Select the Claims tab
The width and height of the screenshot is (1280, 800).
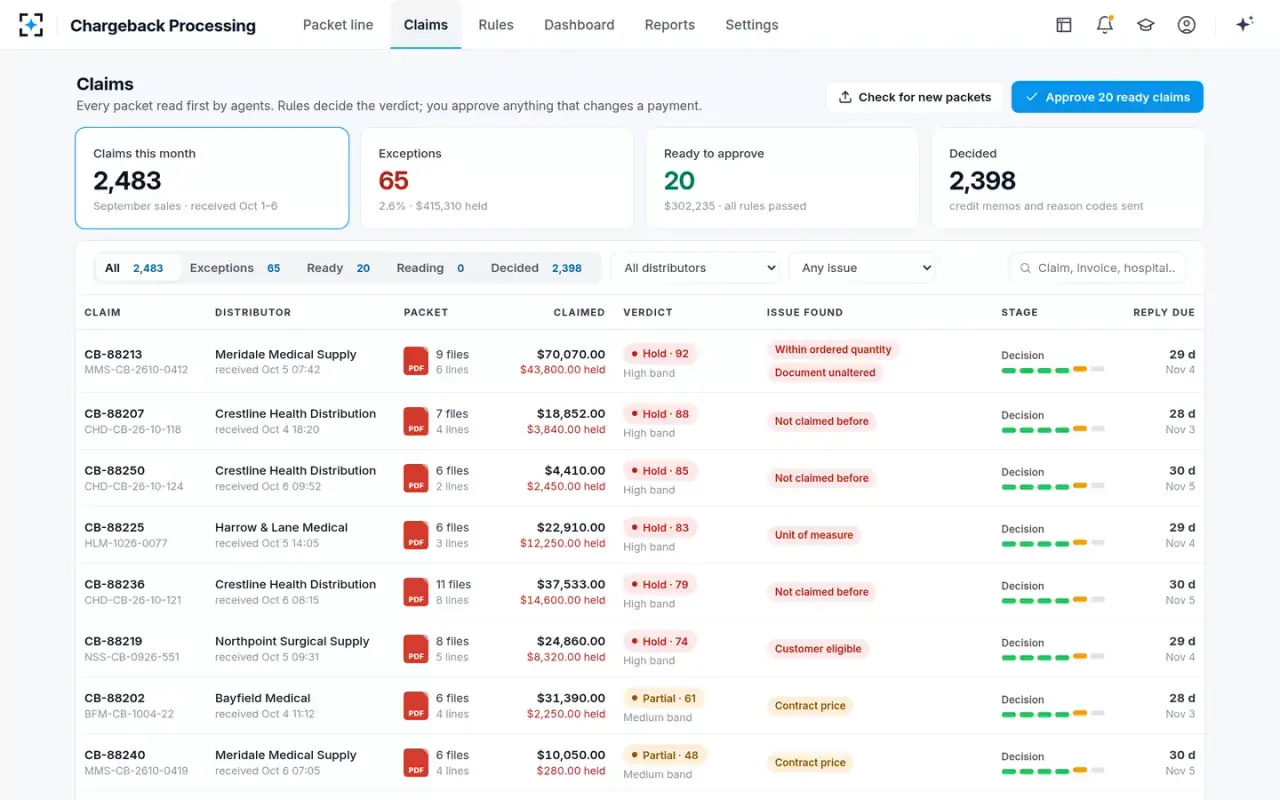pos(426,25)
